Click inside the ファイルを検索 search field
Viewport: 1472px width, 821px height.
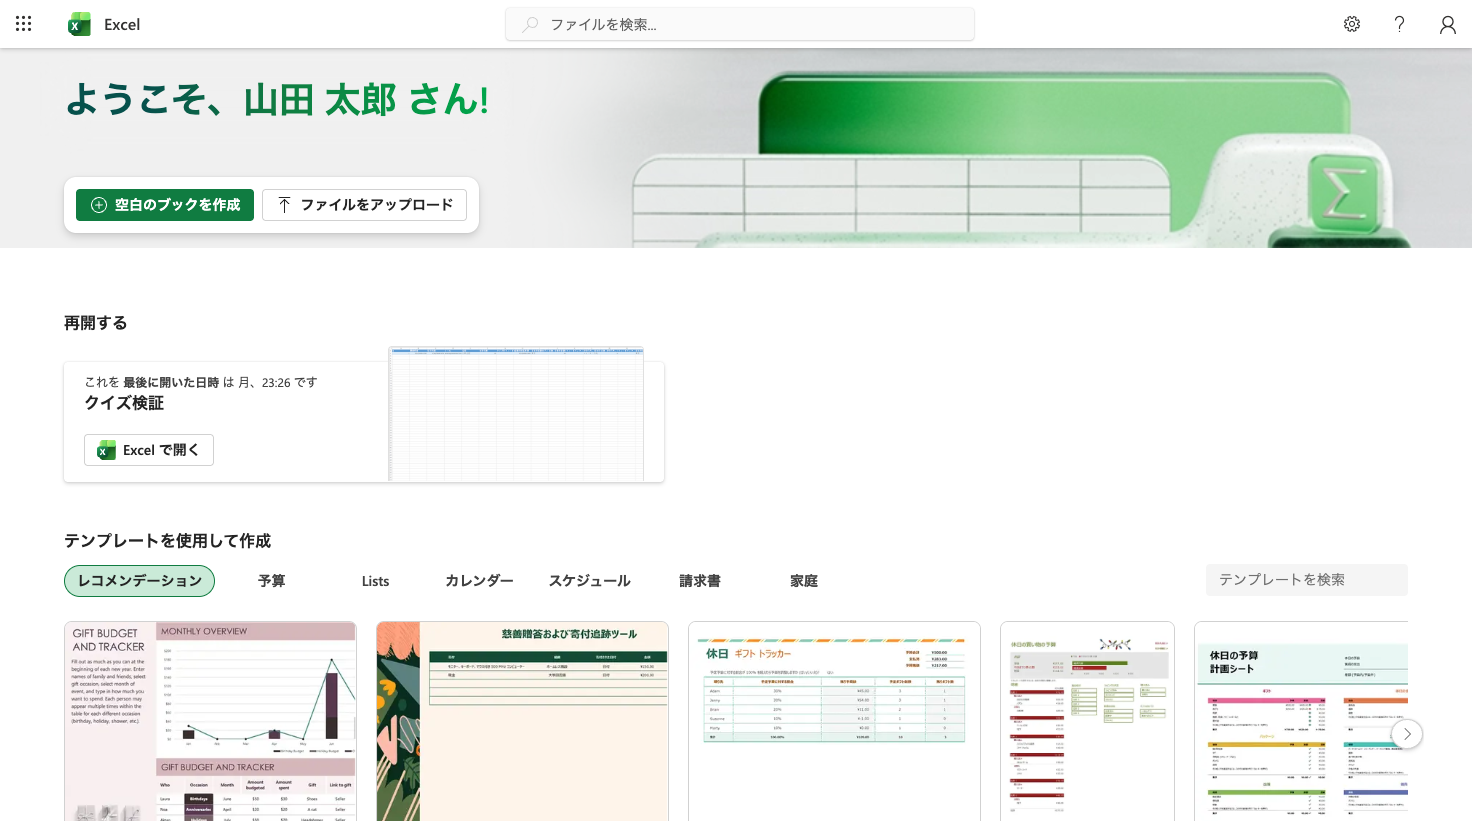pyautogui.click(x=740, y=24)
